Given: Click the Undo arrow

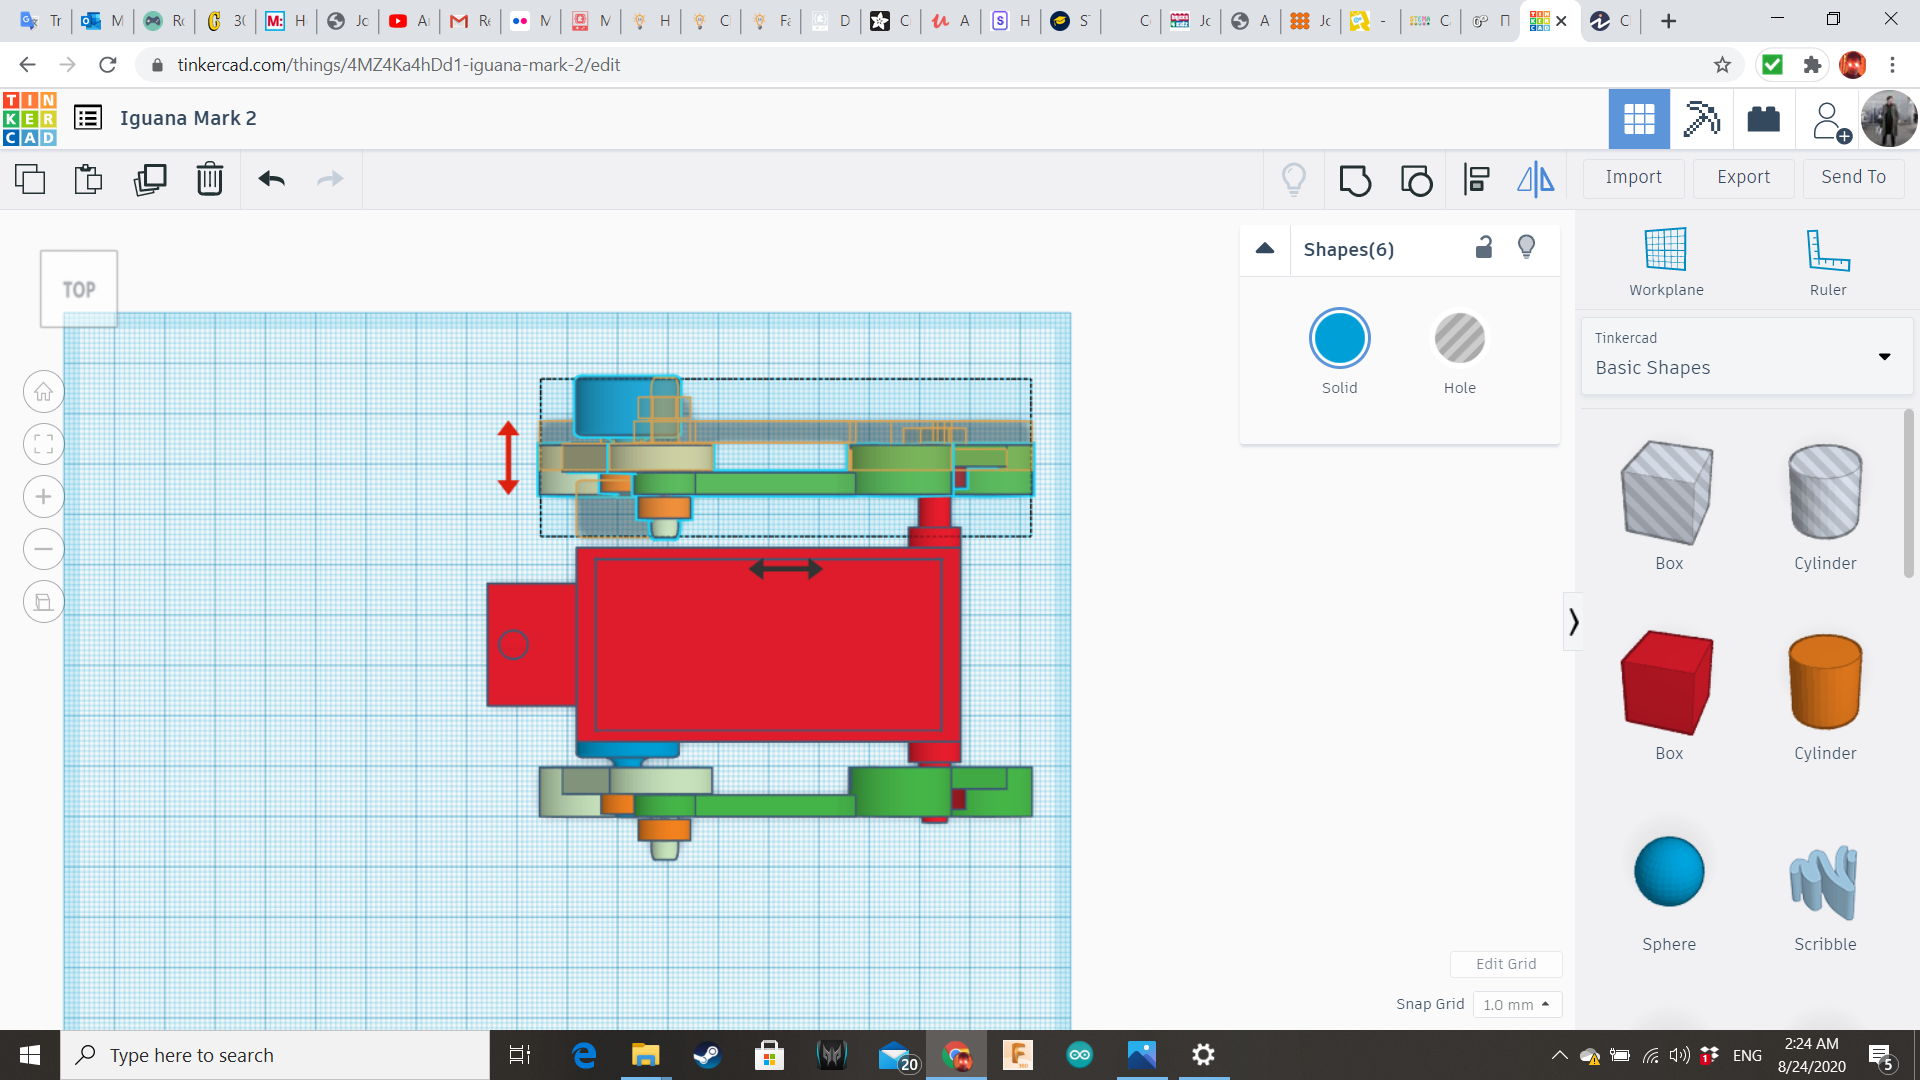Looking at the screenshot, I should click(271, 179).
